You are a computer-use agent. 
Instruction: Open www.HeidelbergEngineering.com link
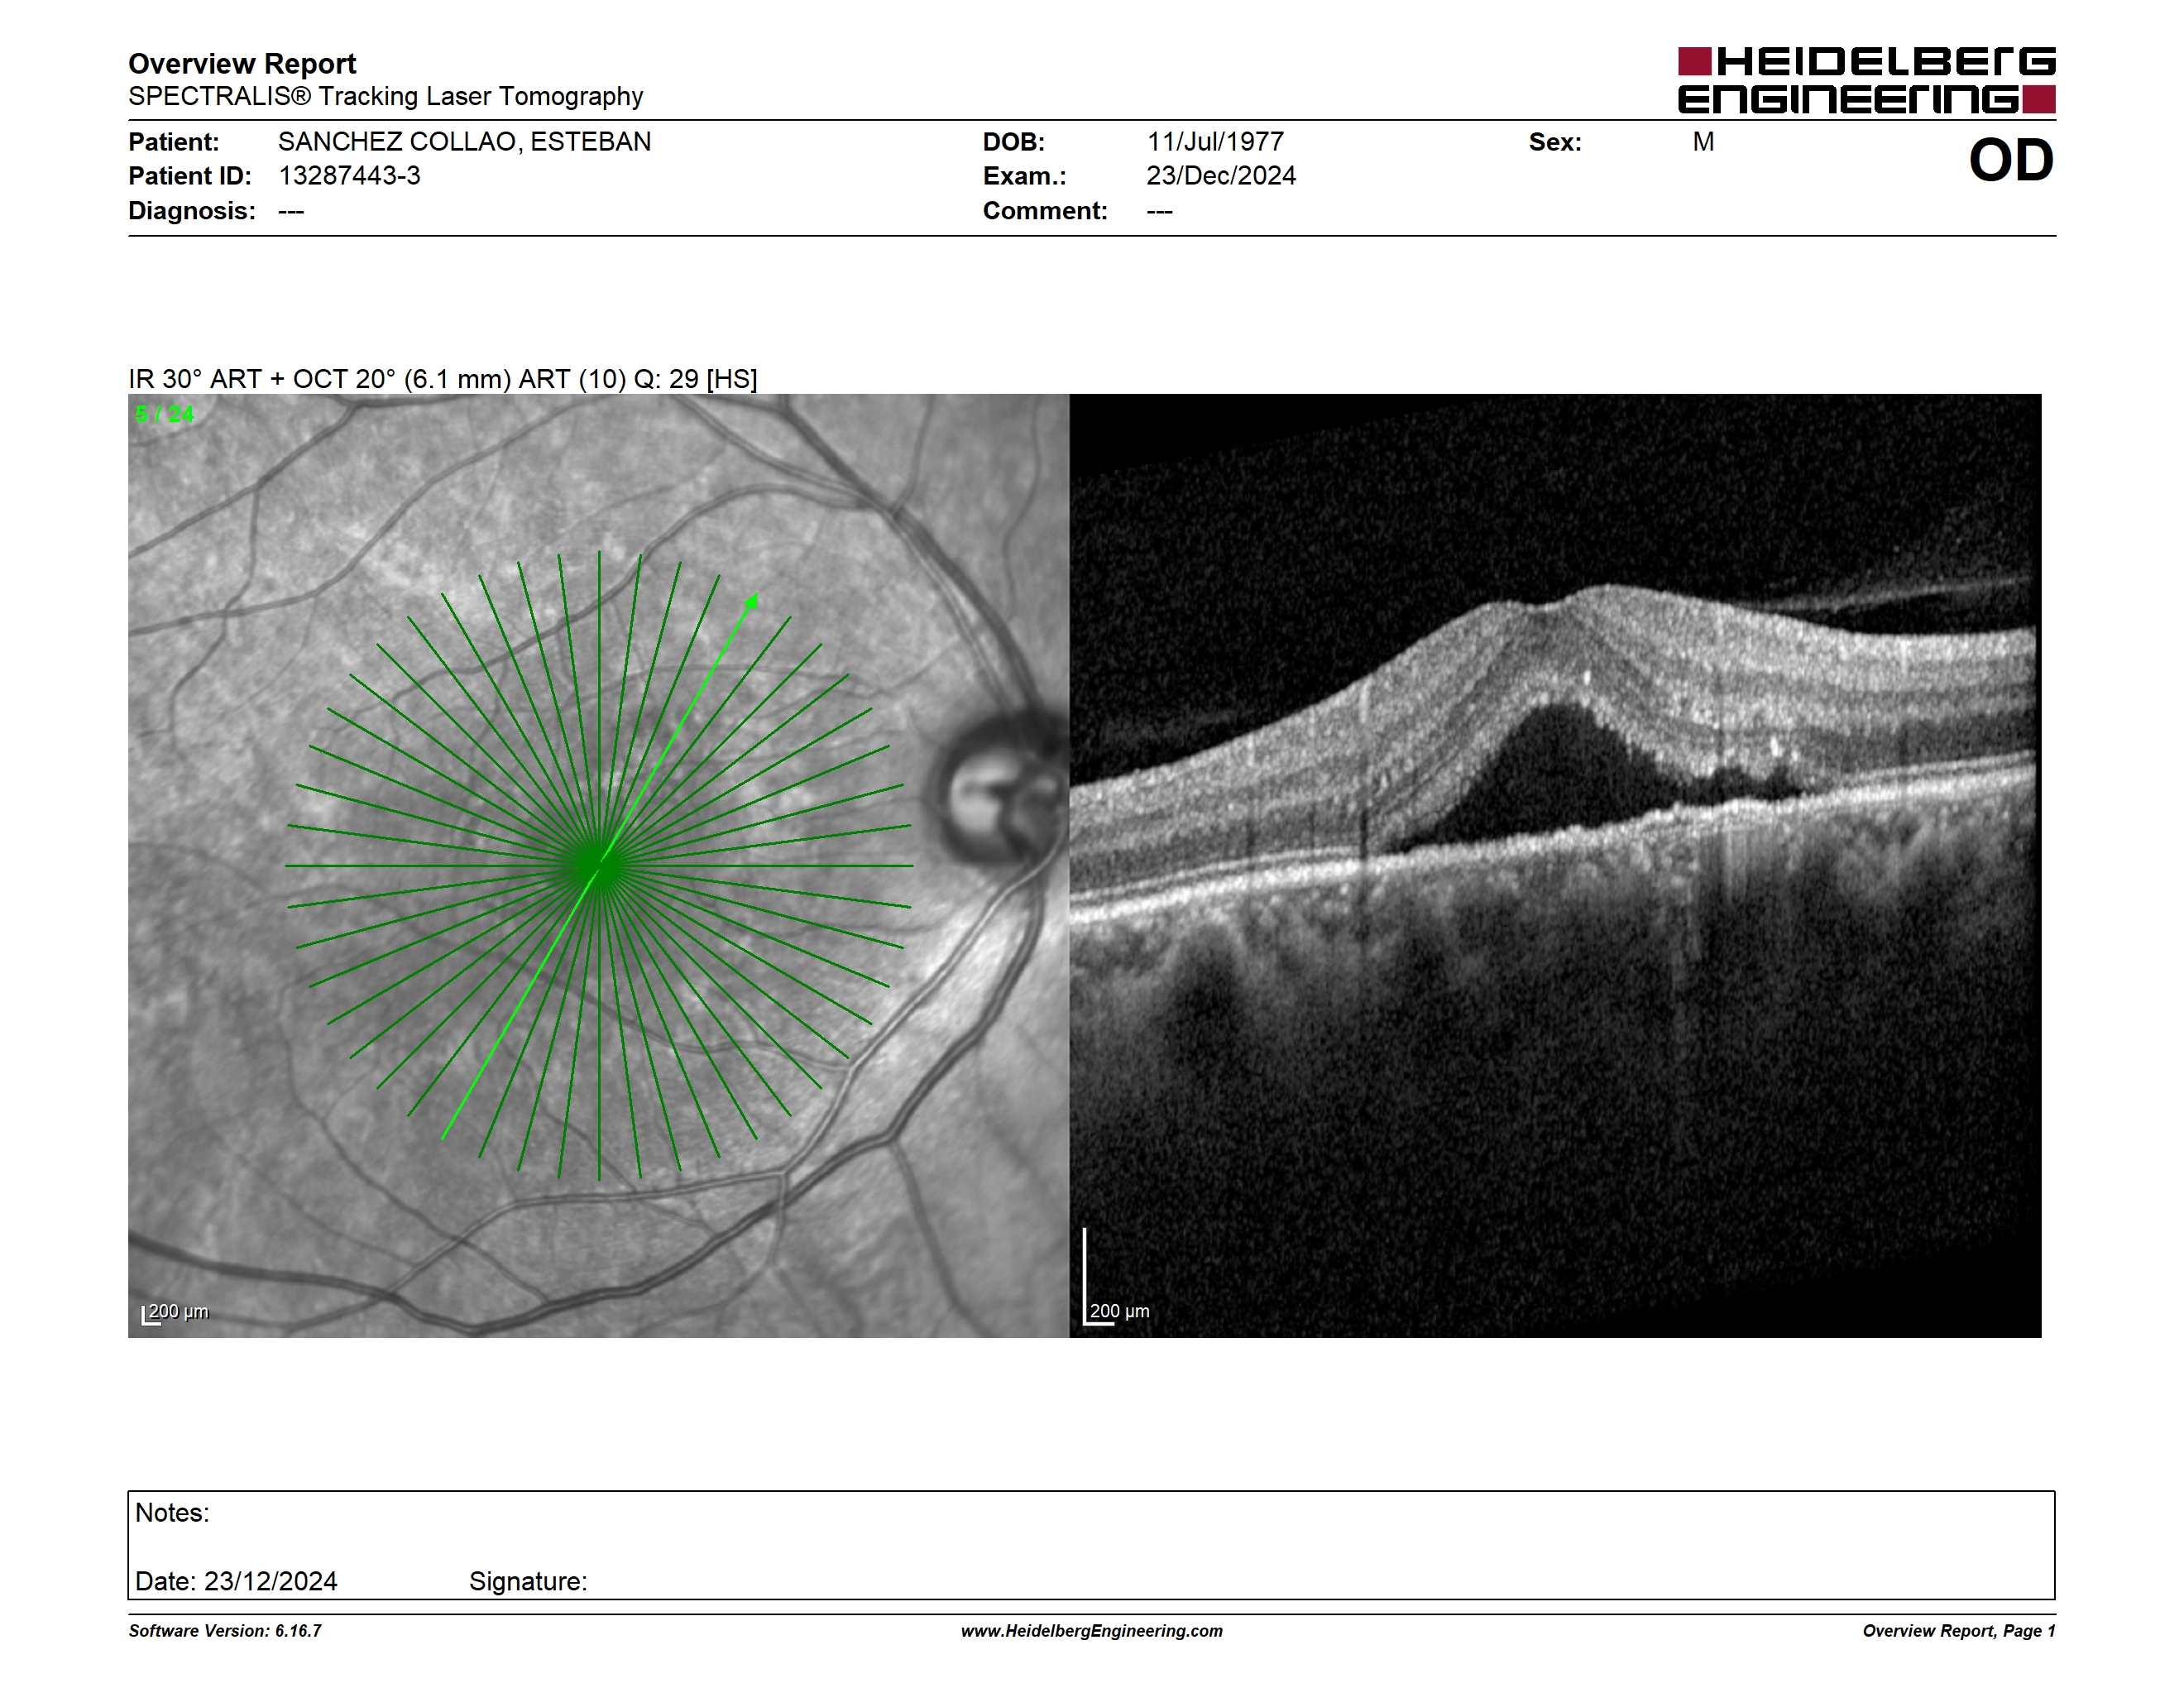click(1092, 1631)
